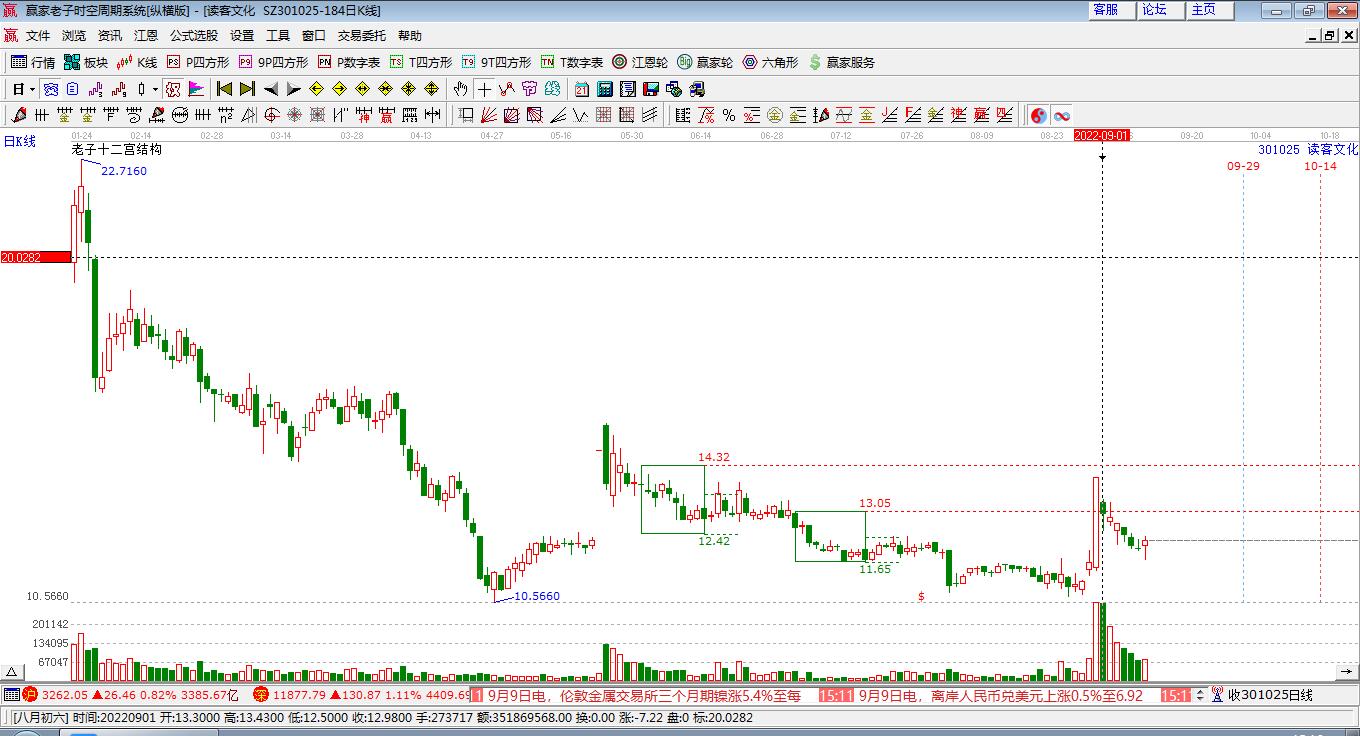Open the calendar icon showing 21
The width and height of the screenshot is (1360, 736).
(x=581, y=89)
